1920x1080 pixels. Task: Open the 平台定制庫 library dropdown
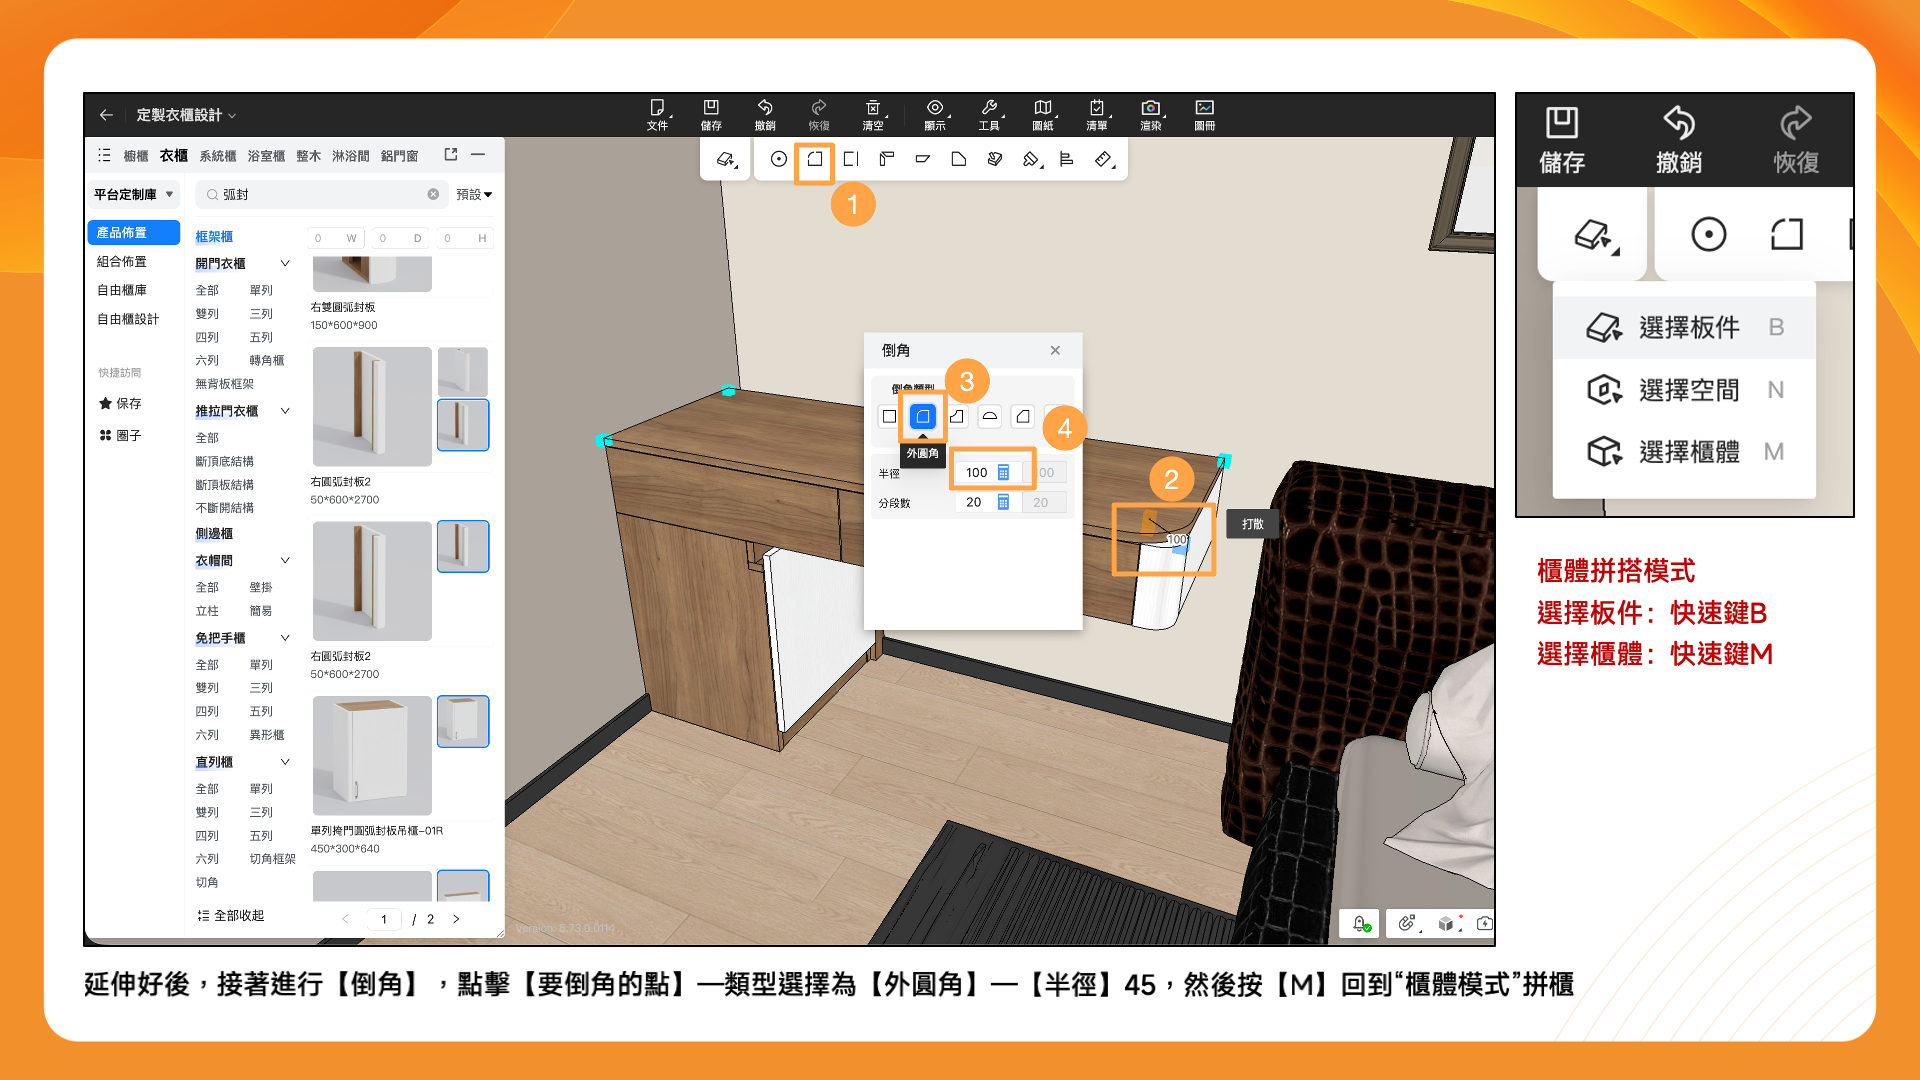click(134, 195)
